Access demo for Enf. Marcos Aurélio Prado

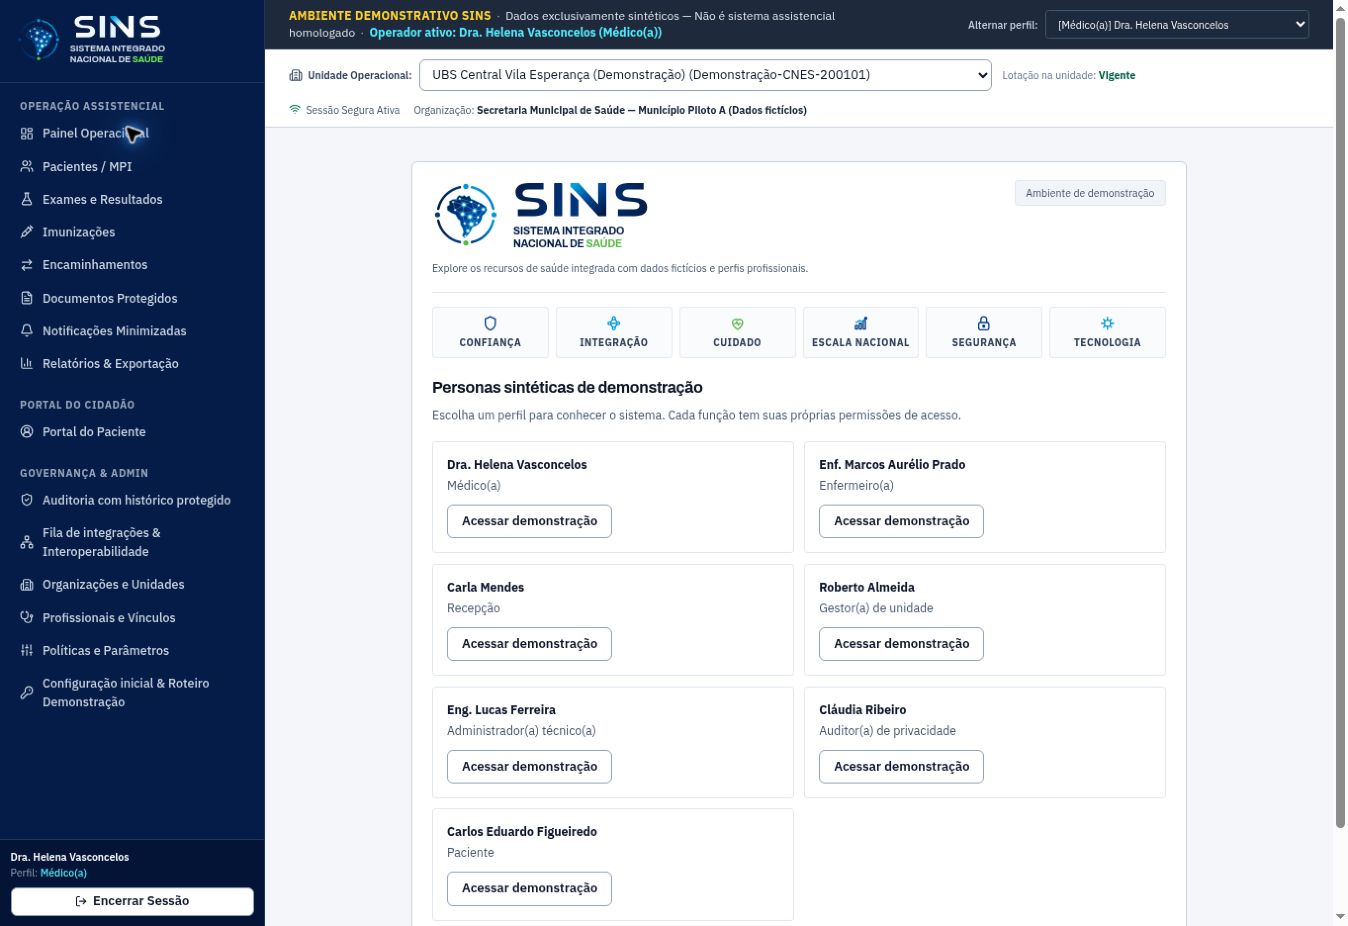[x=901, y=521]
